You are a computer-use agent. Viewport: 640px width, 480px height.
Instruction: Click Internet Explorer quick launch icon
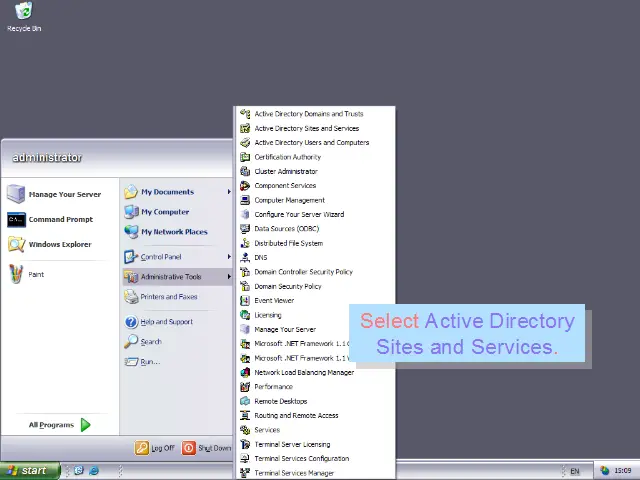click(93, 471)
